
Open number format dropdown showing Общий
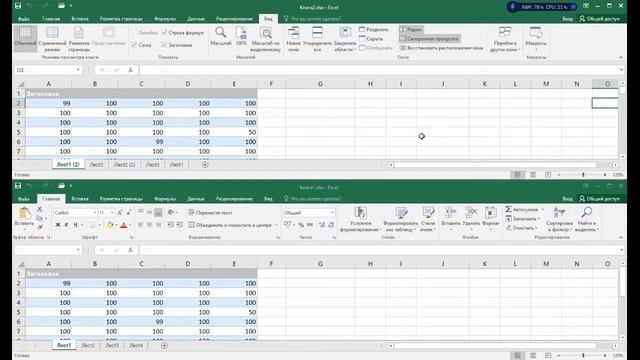tap(332, 213)
